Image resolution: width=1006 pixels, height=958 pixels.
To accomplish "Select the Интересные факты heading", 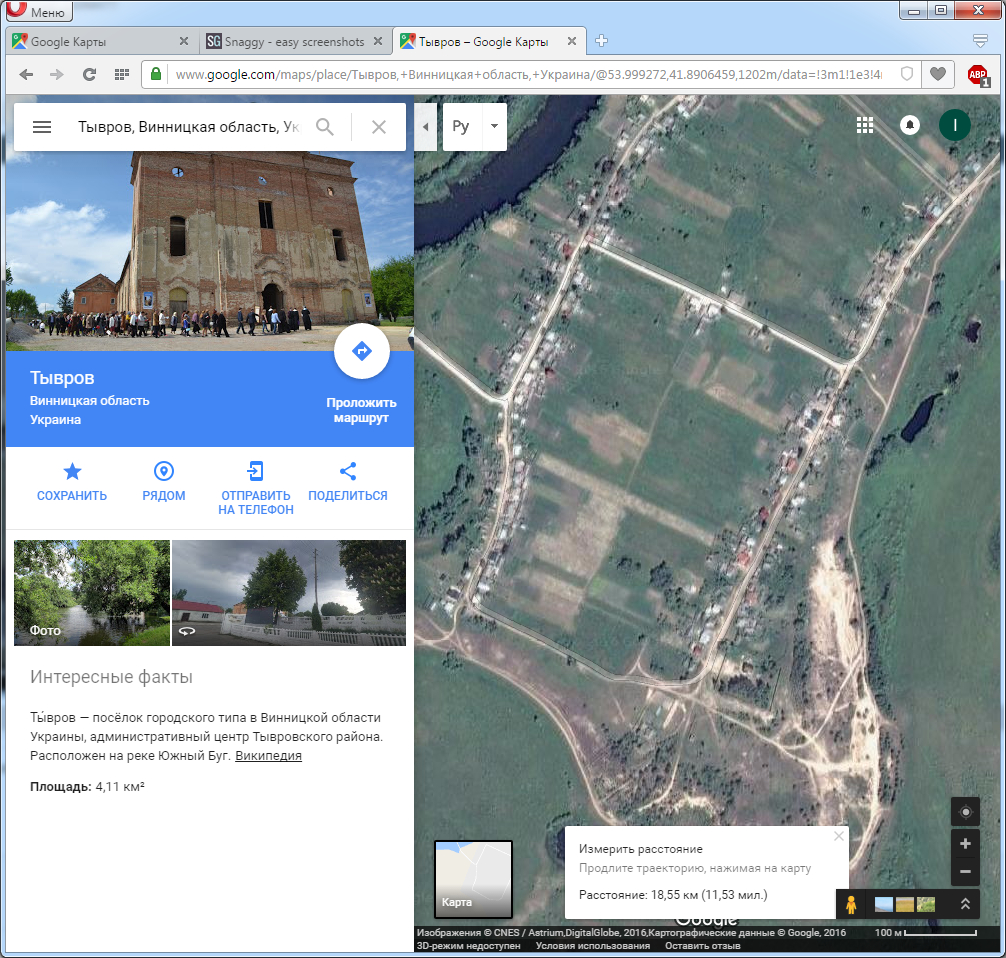I will coord(111,677).
